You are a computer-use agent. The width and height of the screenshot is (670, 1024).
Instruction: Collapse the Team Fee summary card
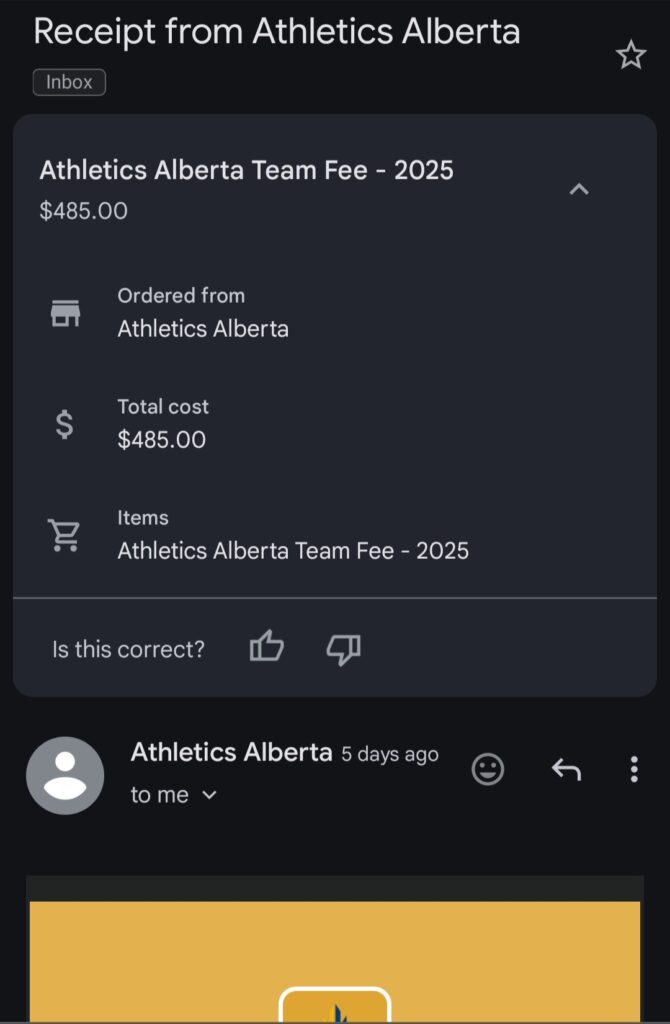click(x=579, y=189)
